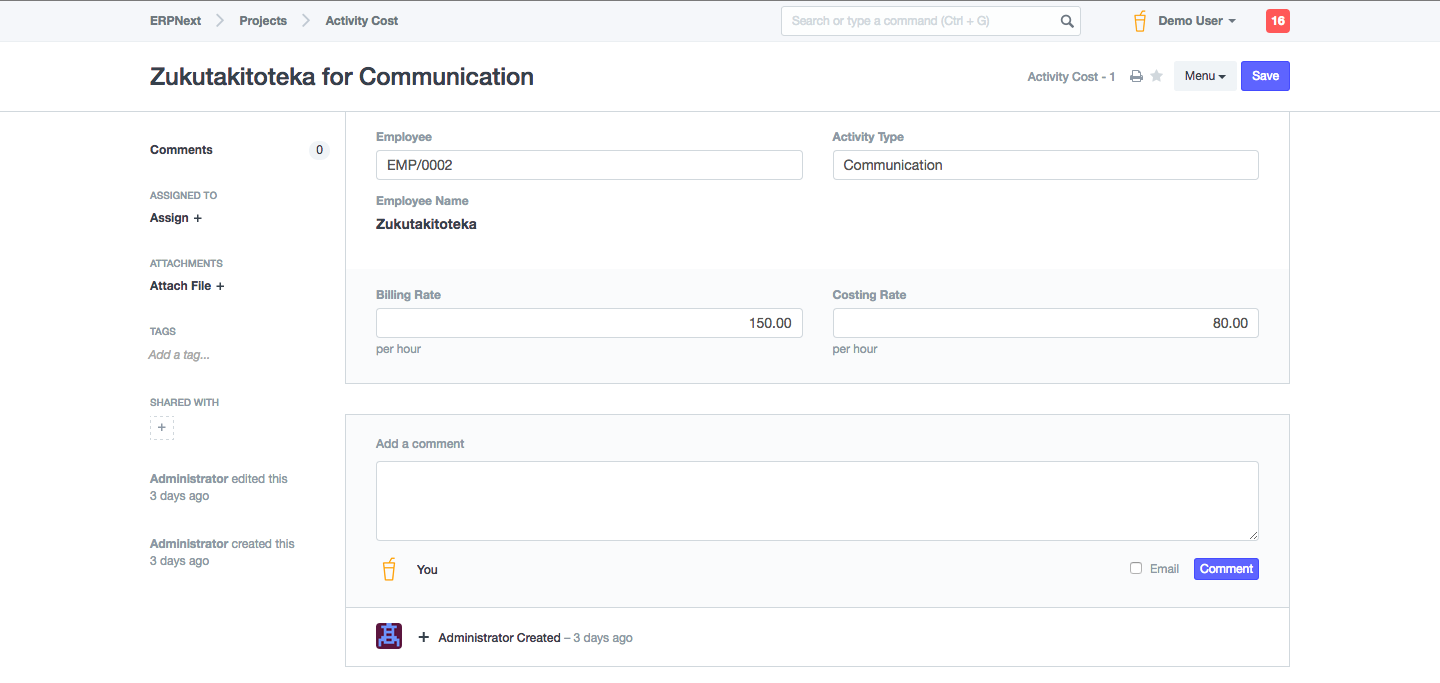Star this document as a favorite
Image resolution: width=1440 pixels, height=683 pixels.
tap(1157, 76)
